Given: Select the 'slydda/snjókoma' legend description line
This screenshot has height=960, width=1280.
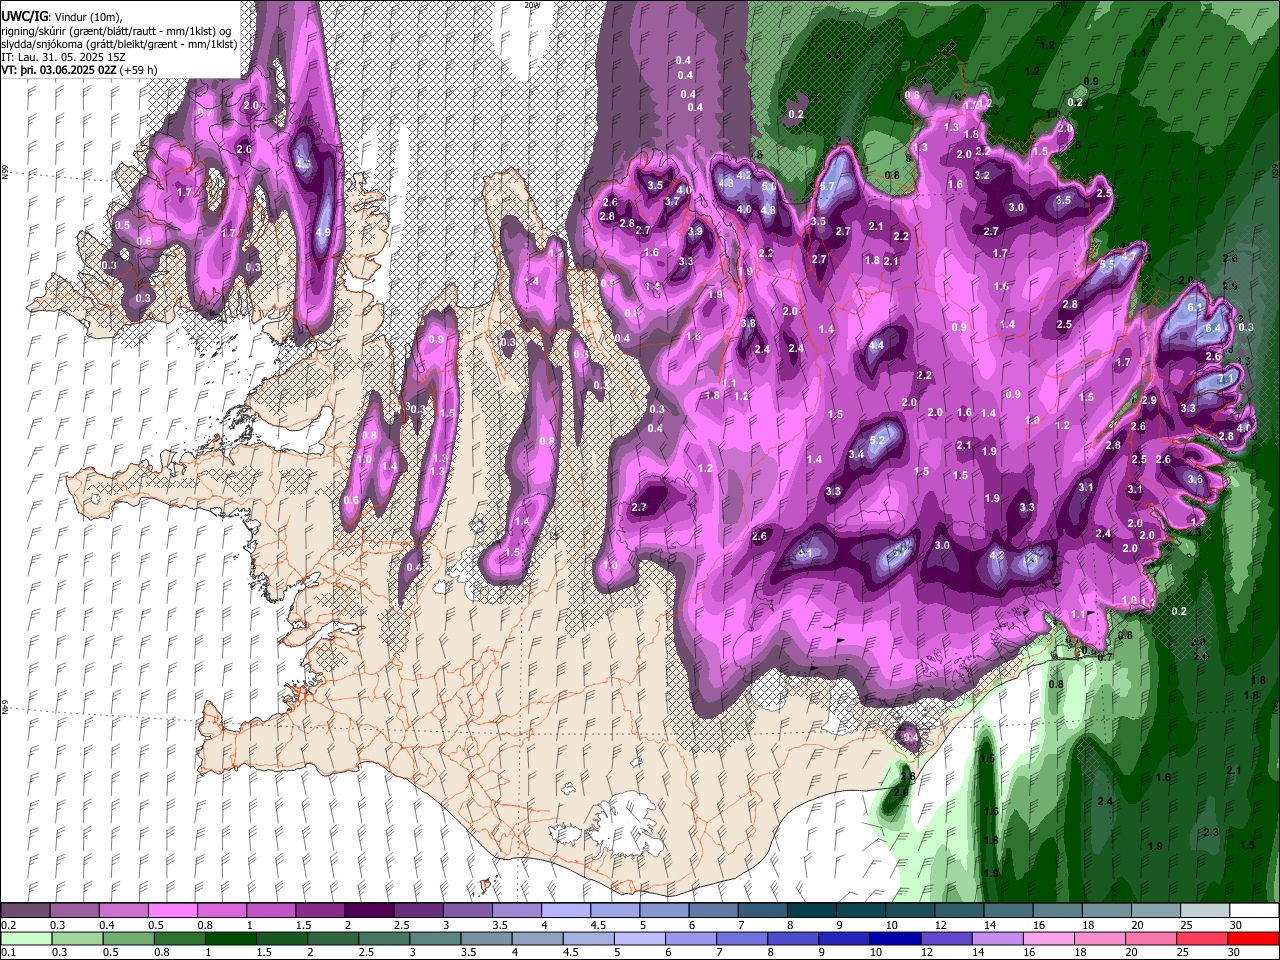Looking at the screenshot, I should pos(120,44).
